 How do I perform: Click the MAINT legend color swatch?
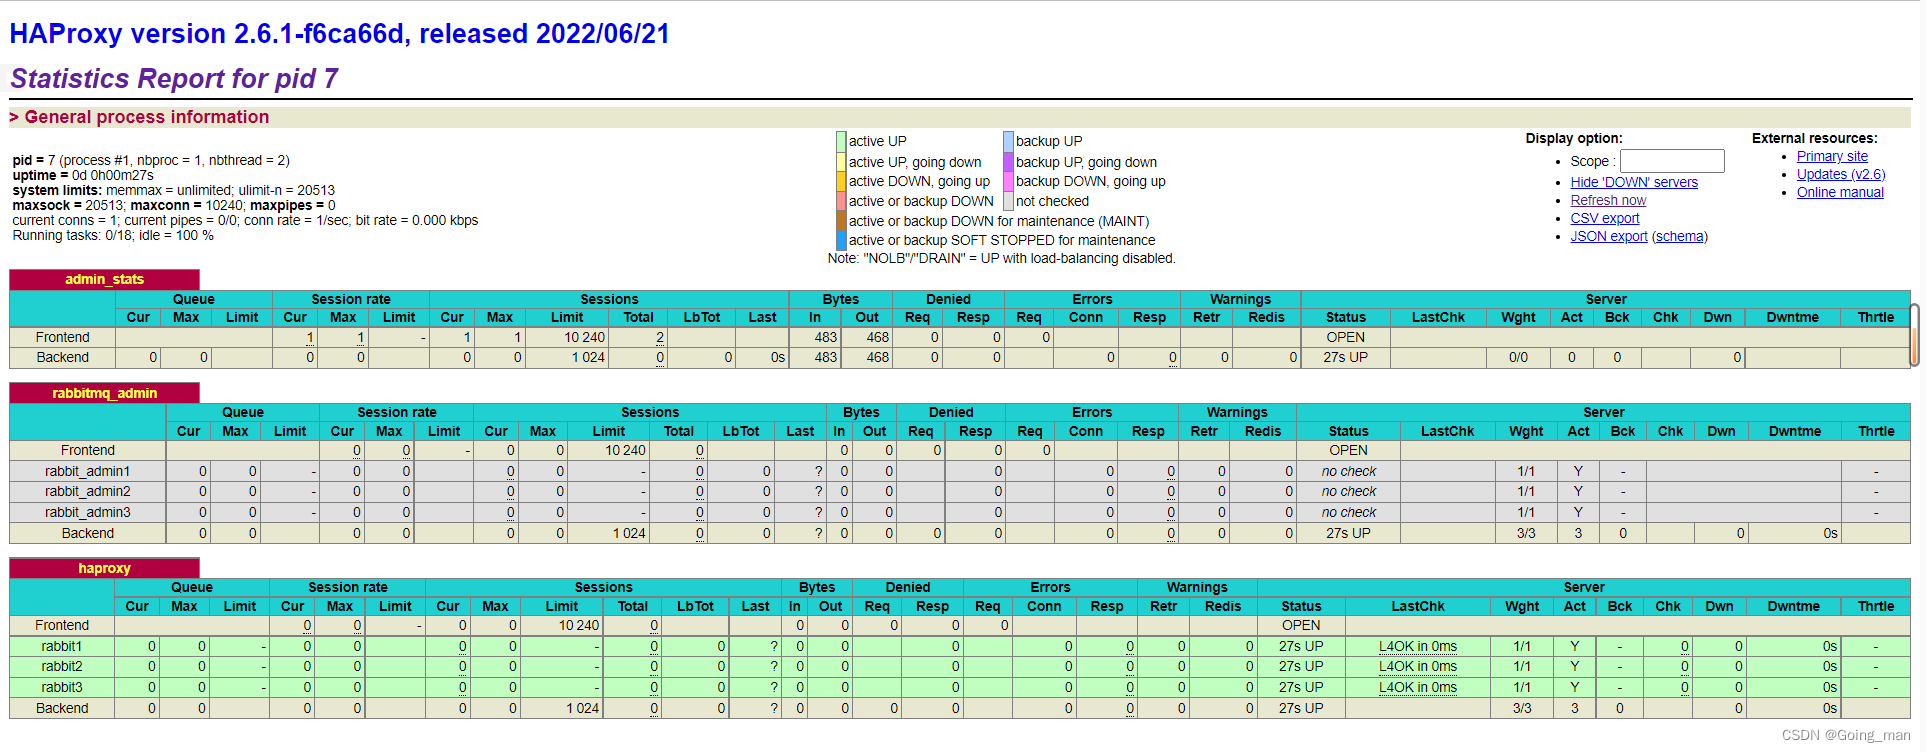click(841, 221)
